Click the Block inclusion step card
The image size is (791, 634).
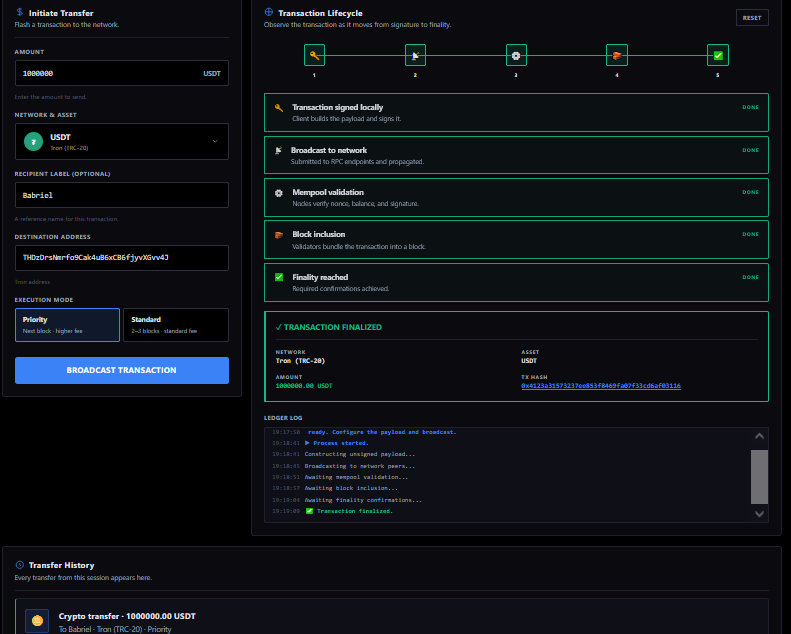click(516, 240)
